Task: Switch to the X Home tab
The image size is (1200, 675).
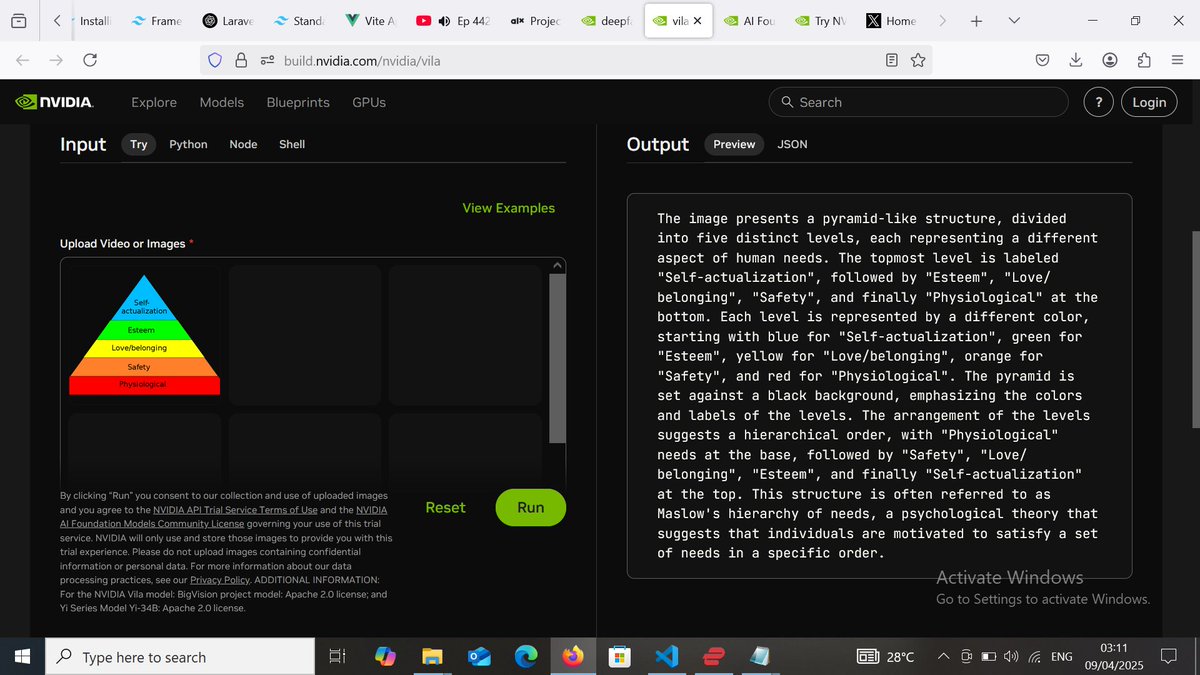Action: (892, 20)
